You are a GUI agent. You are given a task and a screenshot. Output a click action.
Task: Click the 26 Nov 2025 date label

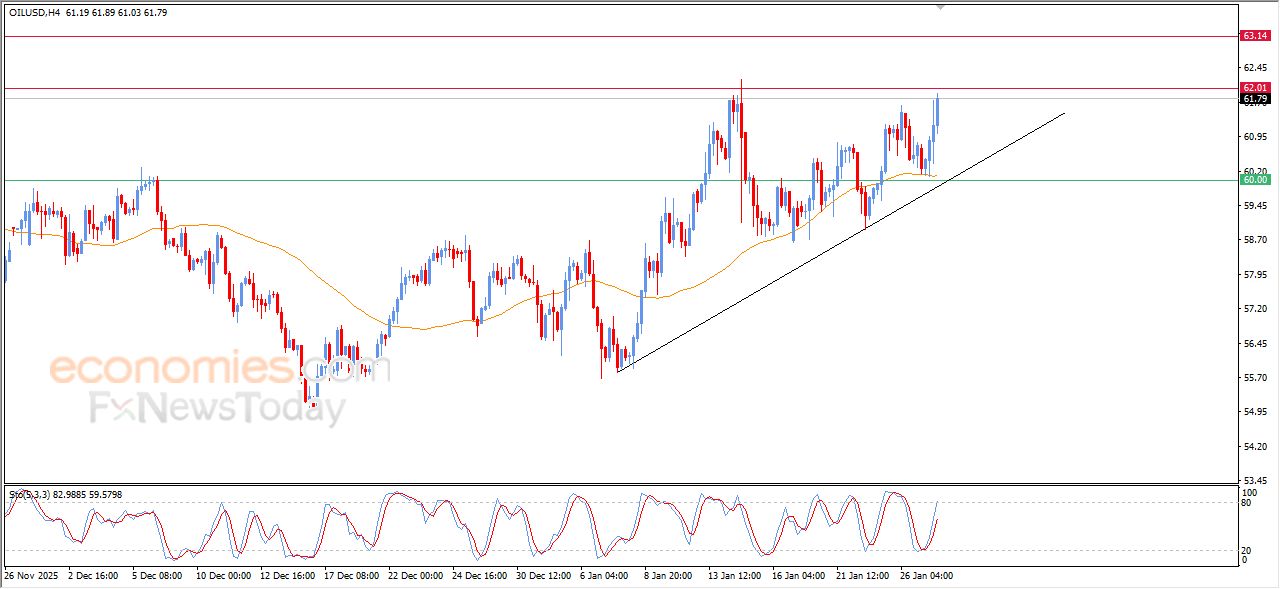[33, 576]
